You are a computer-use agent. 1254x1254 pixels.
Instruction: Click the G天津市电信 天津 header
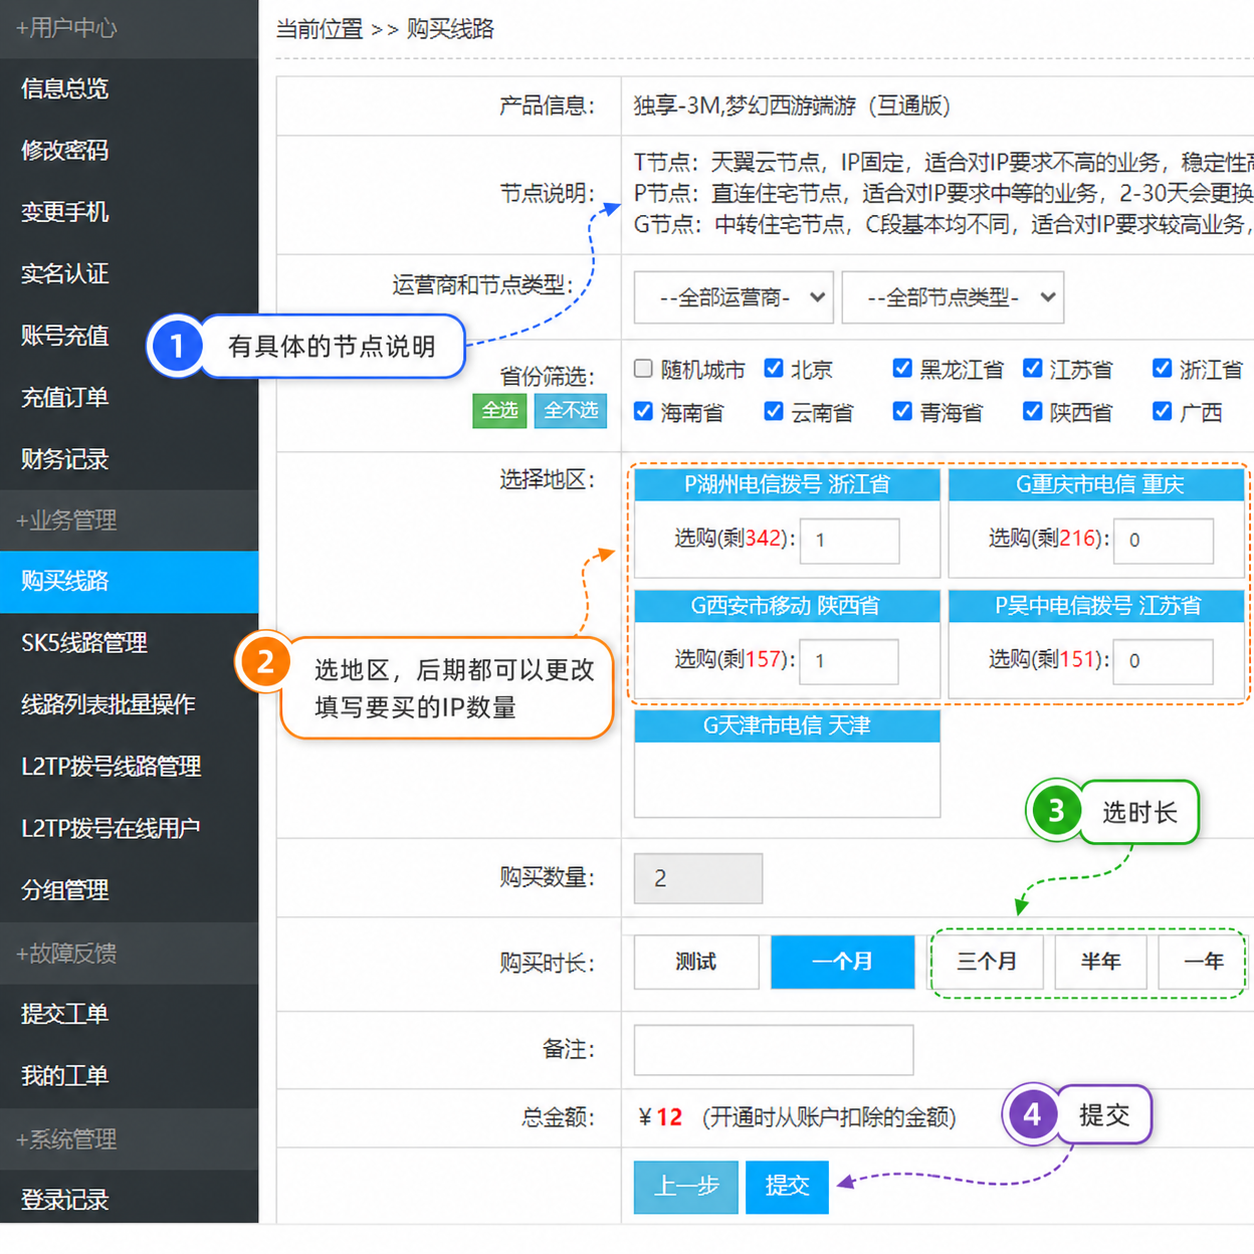[x=787, y=726]
